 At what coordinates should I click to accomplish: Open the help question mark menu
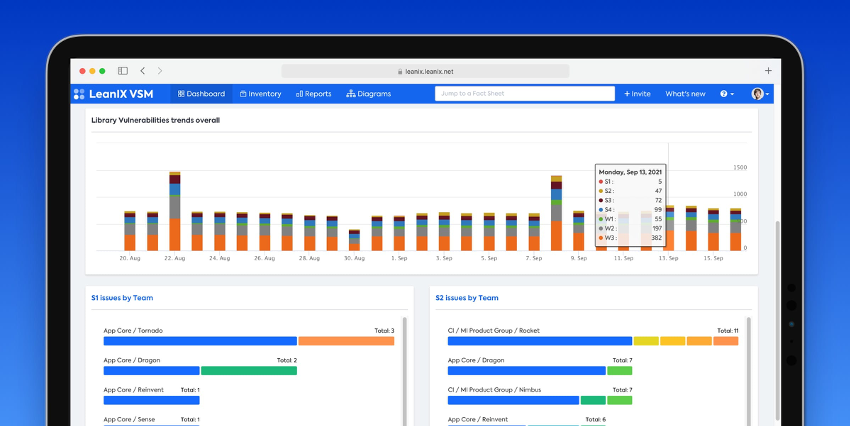coord(726,94)
